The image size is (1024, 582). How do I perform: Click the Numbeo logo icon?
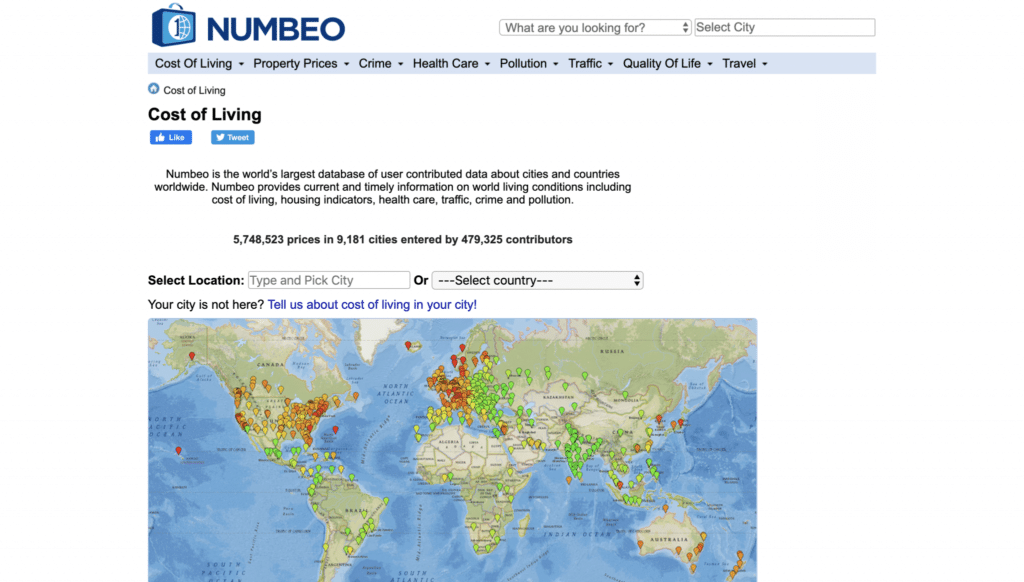[173, 26]
